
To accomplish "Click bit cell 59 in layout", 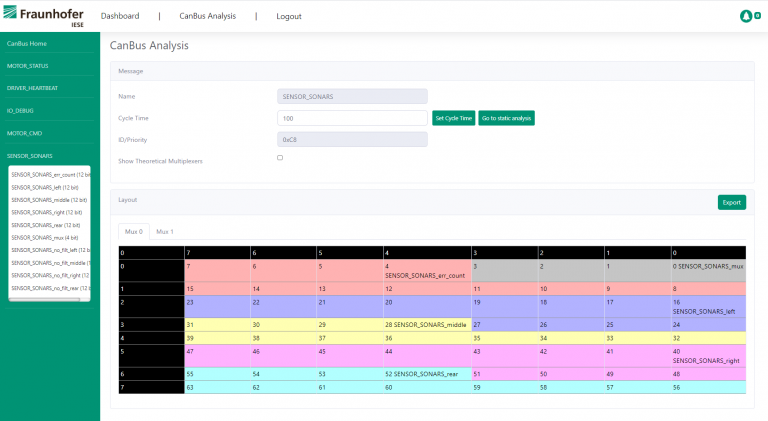I will [x=504, y=387].
